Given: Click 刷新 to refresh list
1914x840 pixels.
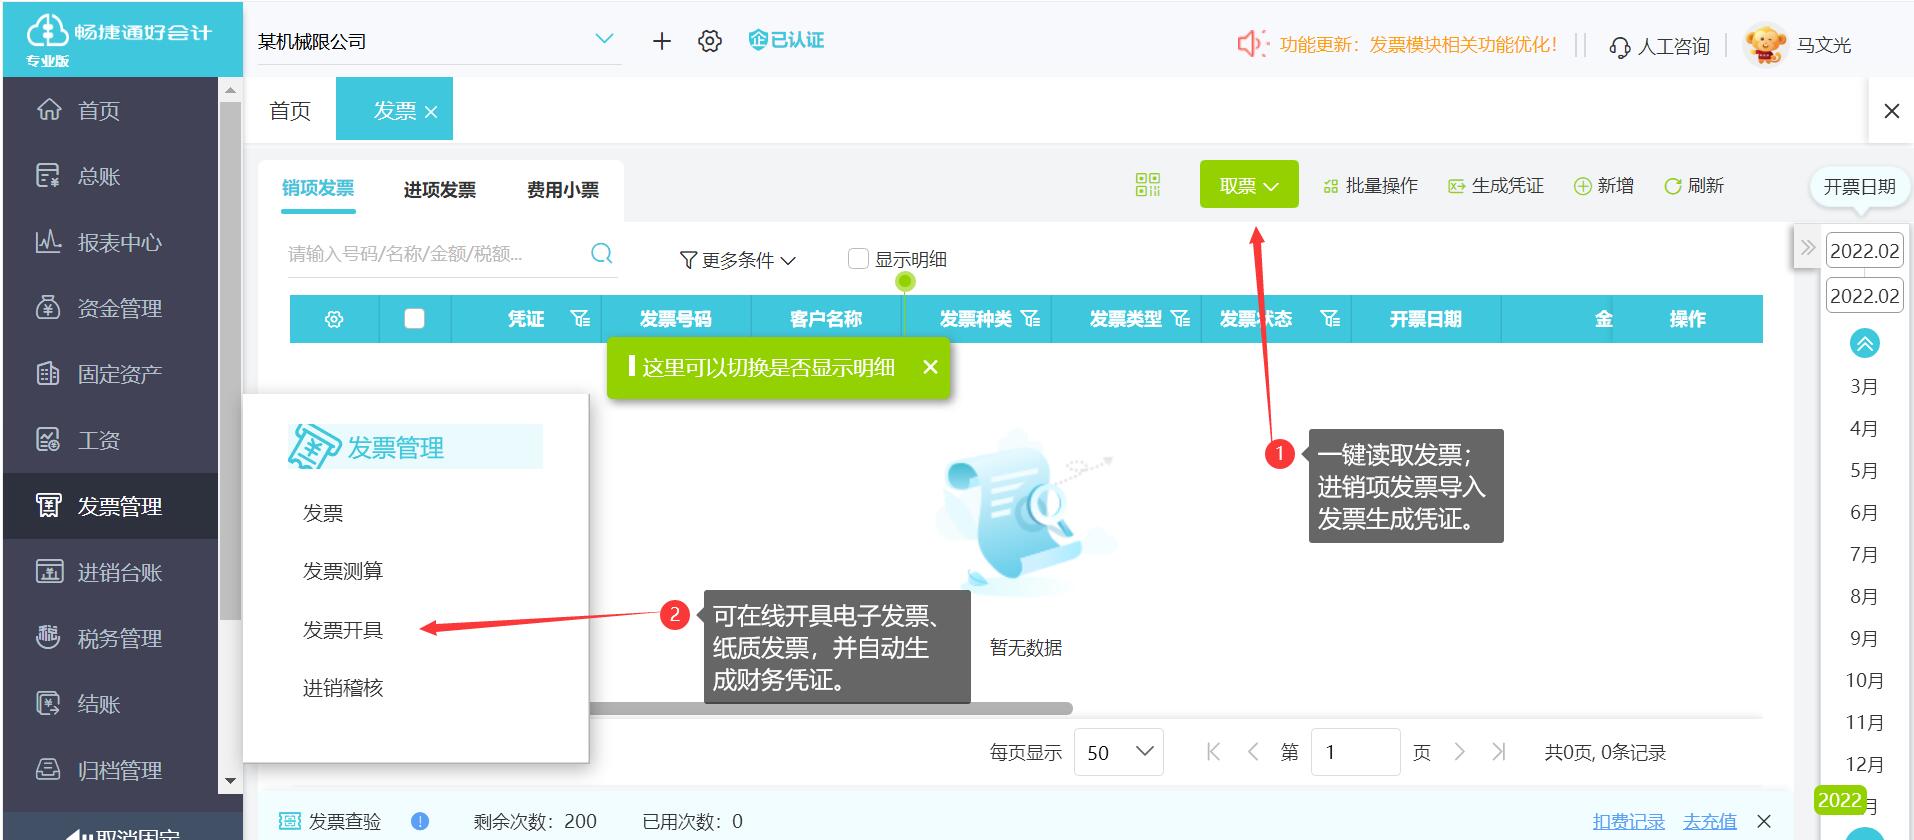Looking at the screenshot, I should 1694,186.
